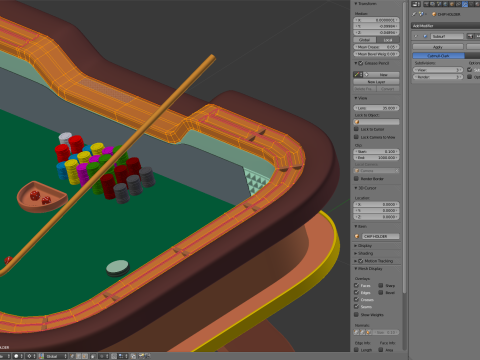Click the Subsurf modifier type icon
Viewport: 480px width, 360px height.
(425, 36)
